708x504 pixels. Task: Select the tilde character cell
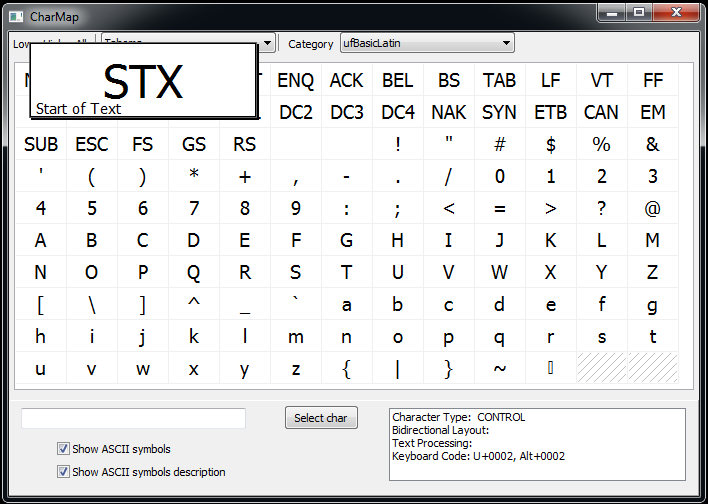(500, 369)
